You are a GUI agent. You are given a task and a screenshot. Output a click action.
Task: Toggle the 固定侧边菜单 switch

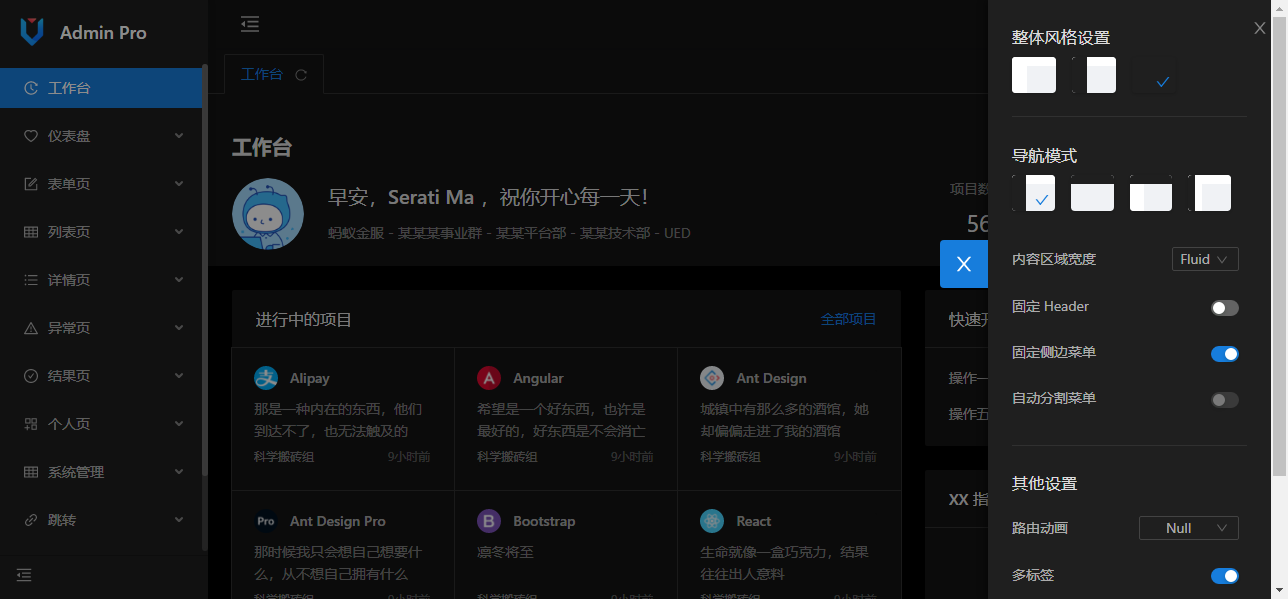[1225, 354]
